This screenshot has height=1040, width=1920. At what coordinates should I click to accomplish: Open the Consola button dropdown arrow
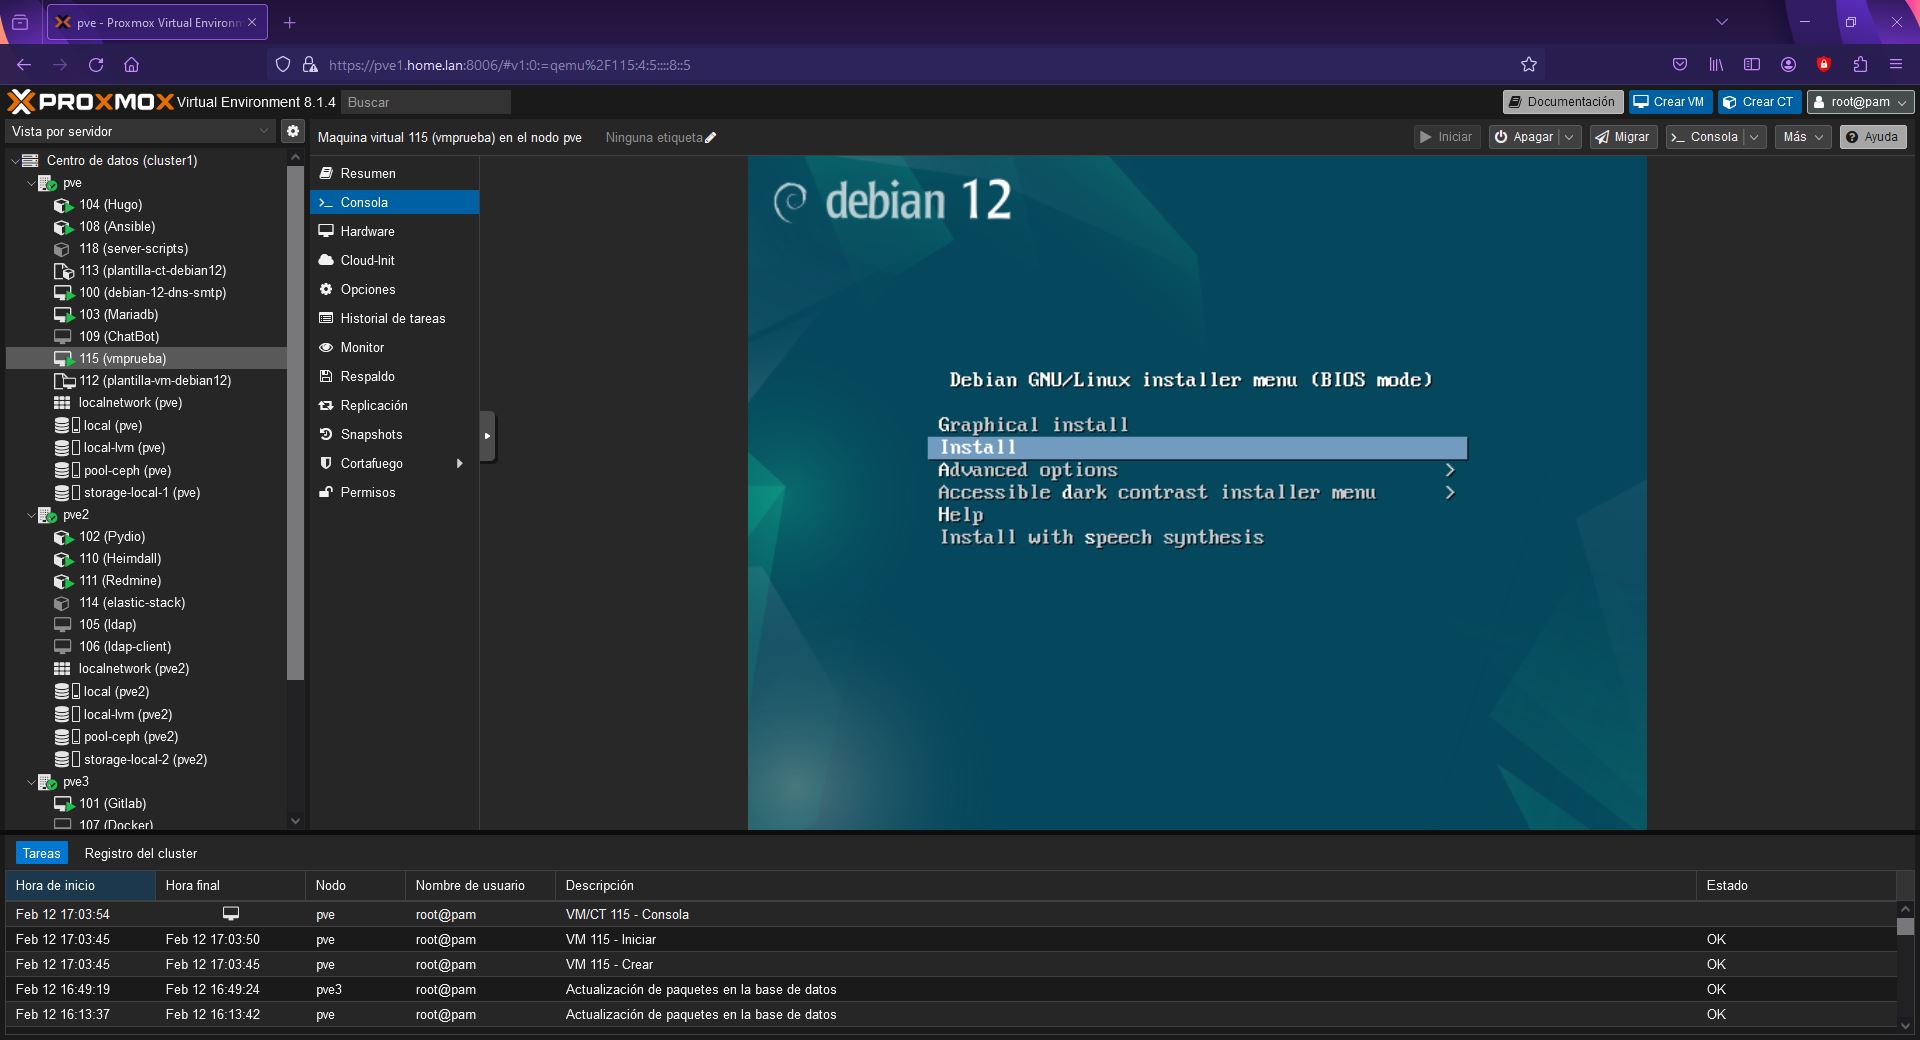[x=1754, y=137]
